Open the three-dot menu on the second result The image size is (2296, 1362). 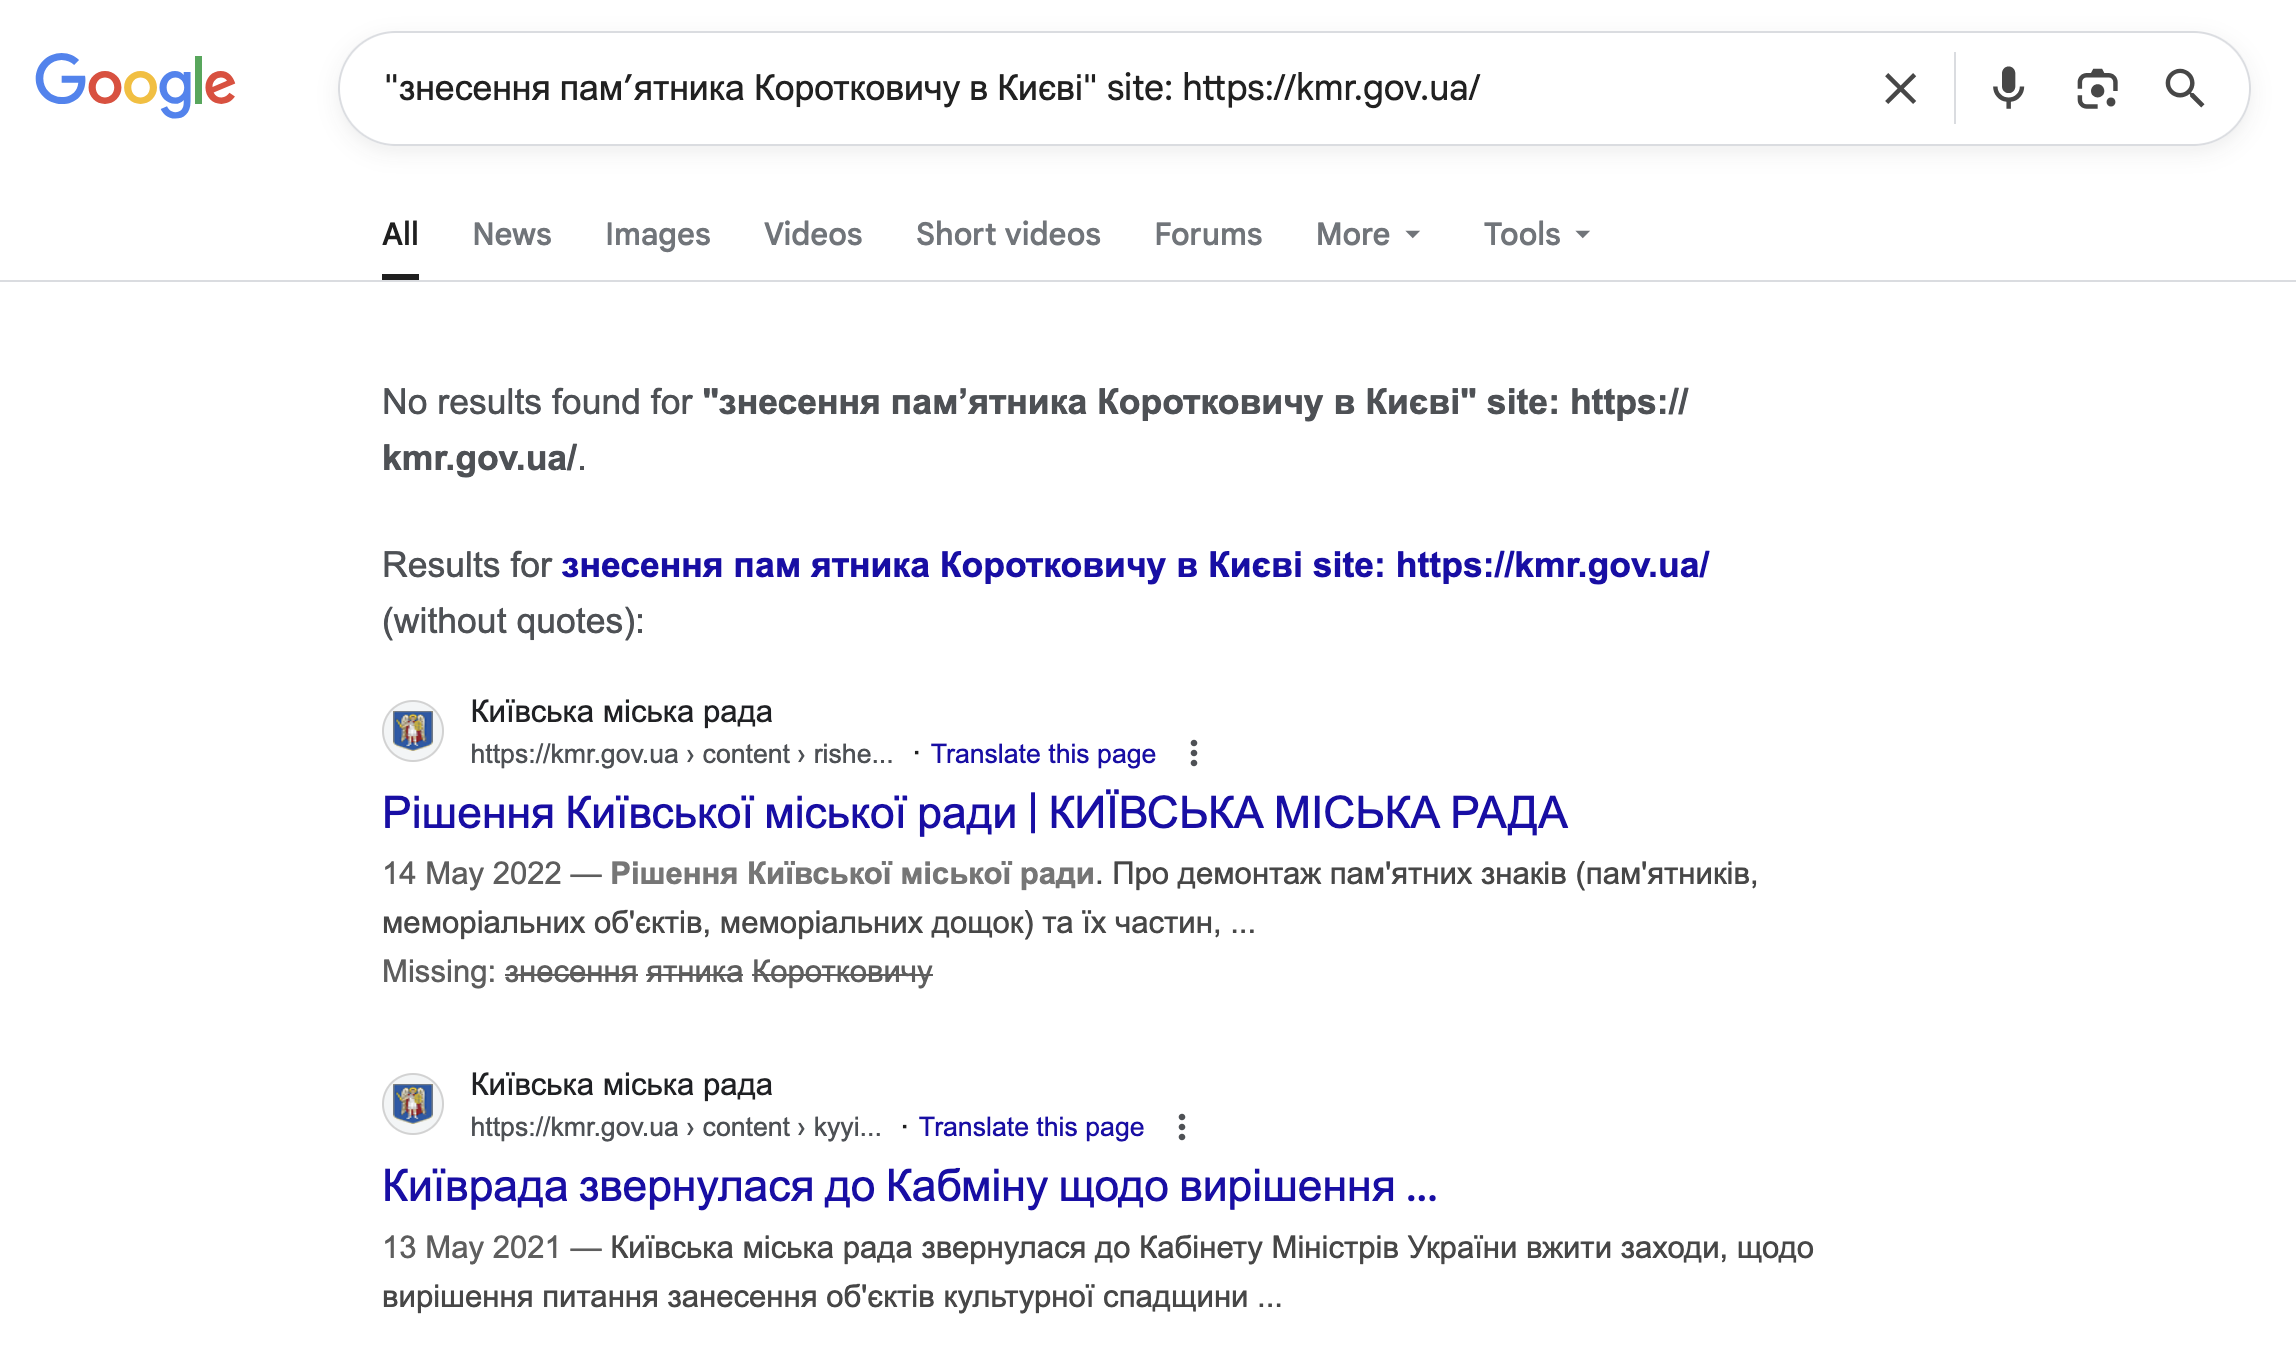pyautogui.click(x=1184, y=1127)
